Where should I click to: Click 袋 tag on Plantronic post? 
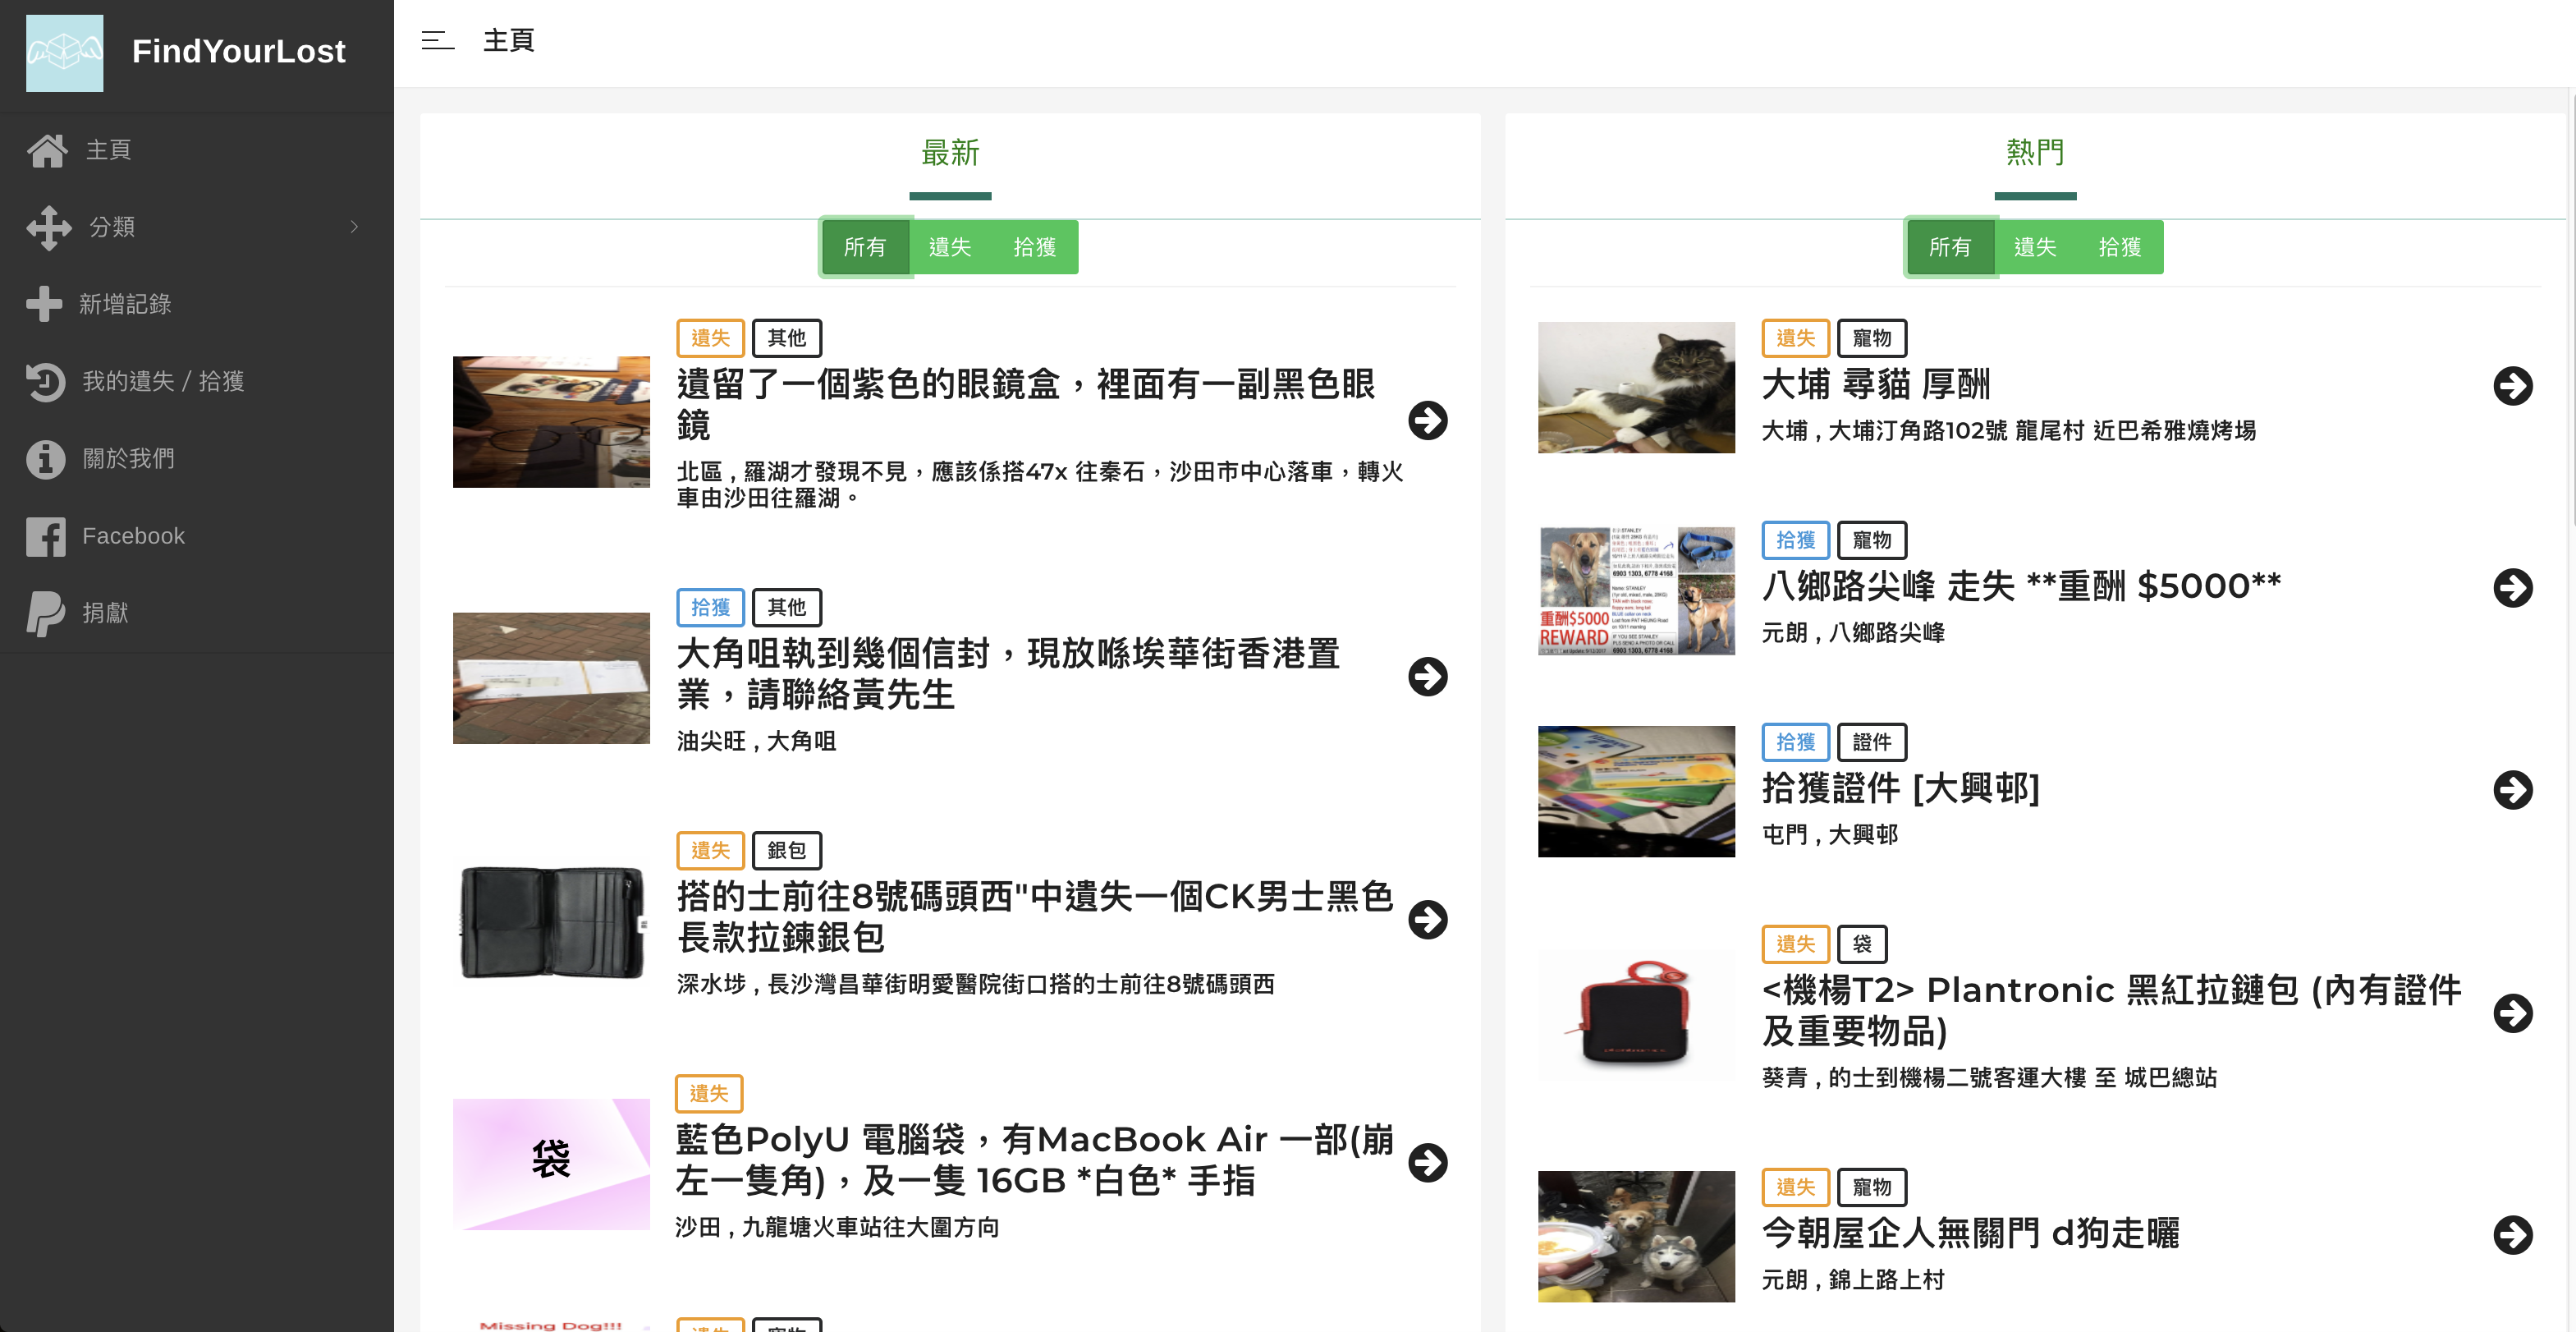(x=1861, y=944)
